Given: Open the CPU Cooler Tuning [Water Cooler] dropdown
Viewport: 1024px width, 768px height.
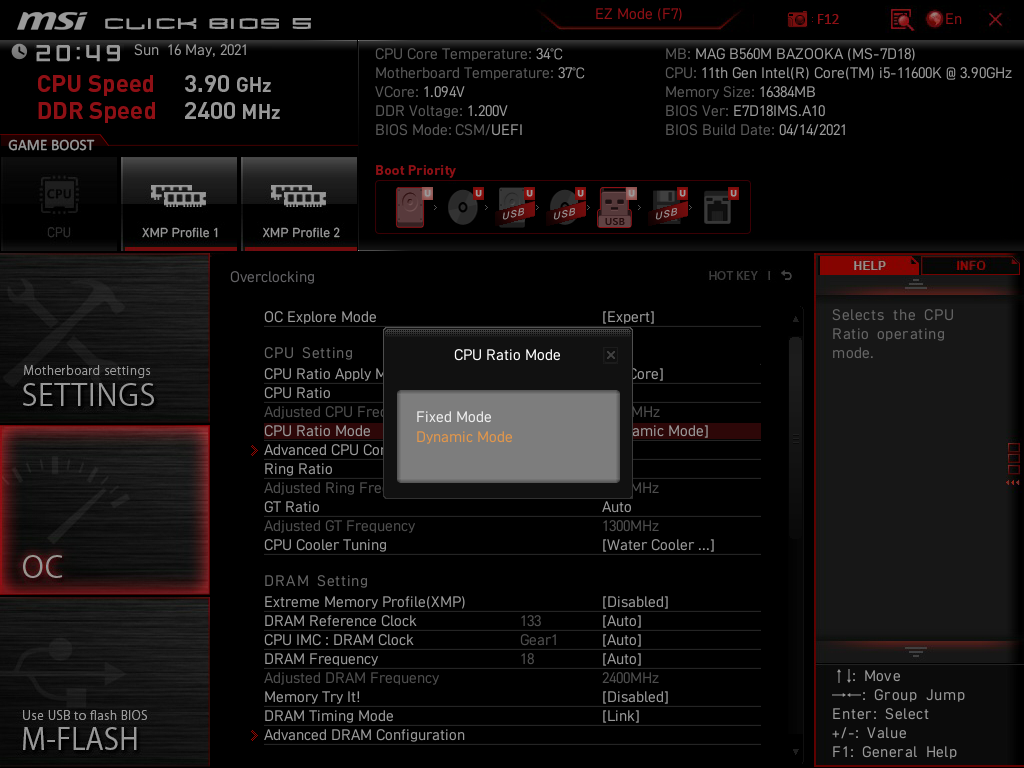Looking at the screenshot, I should tap(658, 545).
